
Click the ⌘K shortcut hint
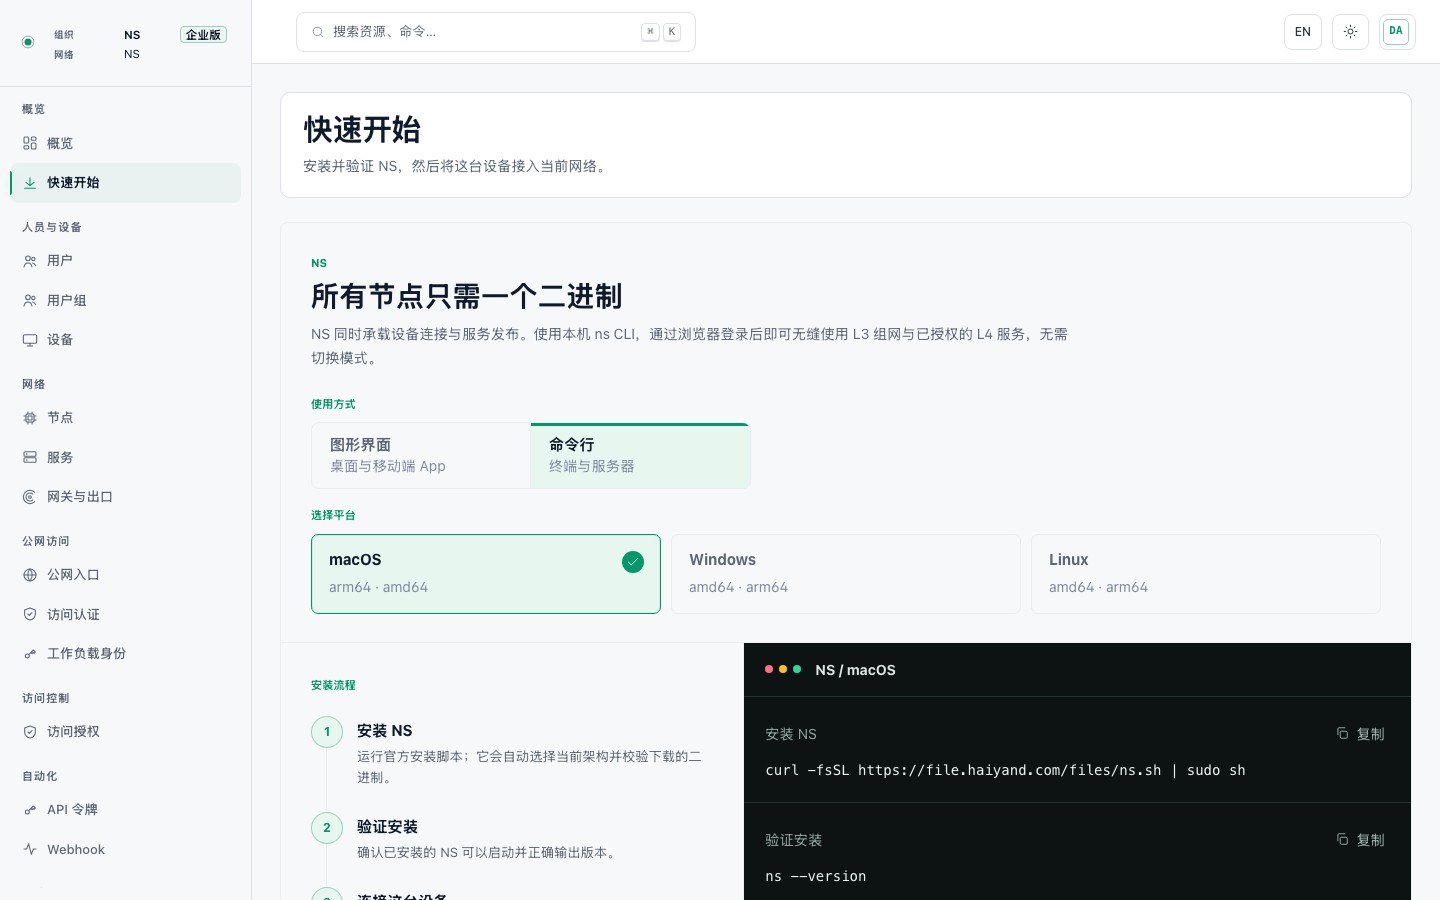click(661, 32)
